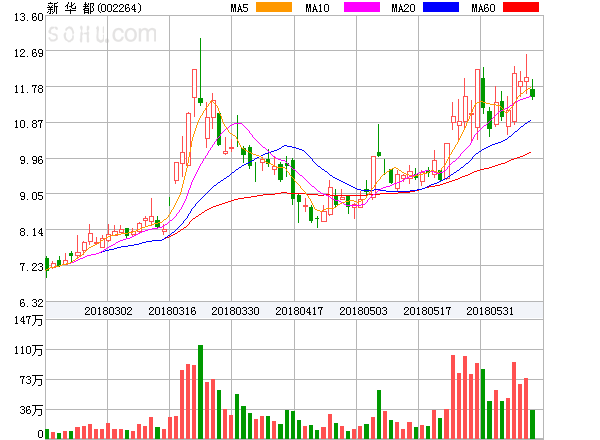The height and width of the screenshot is (440, 600).
Task: Click the 20180503 date label
Action: (x=363, y=311)
